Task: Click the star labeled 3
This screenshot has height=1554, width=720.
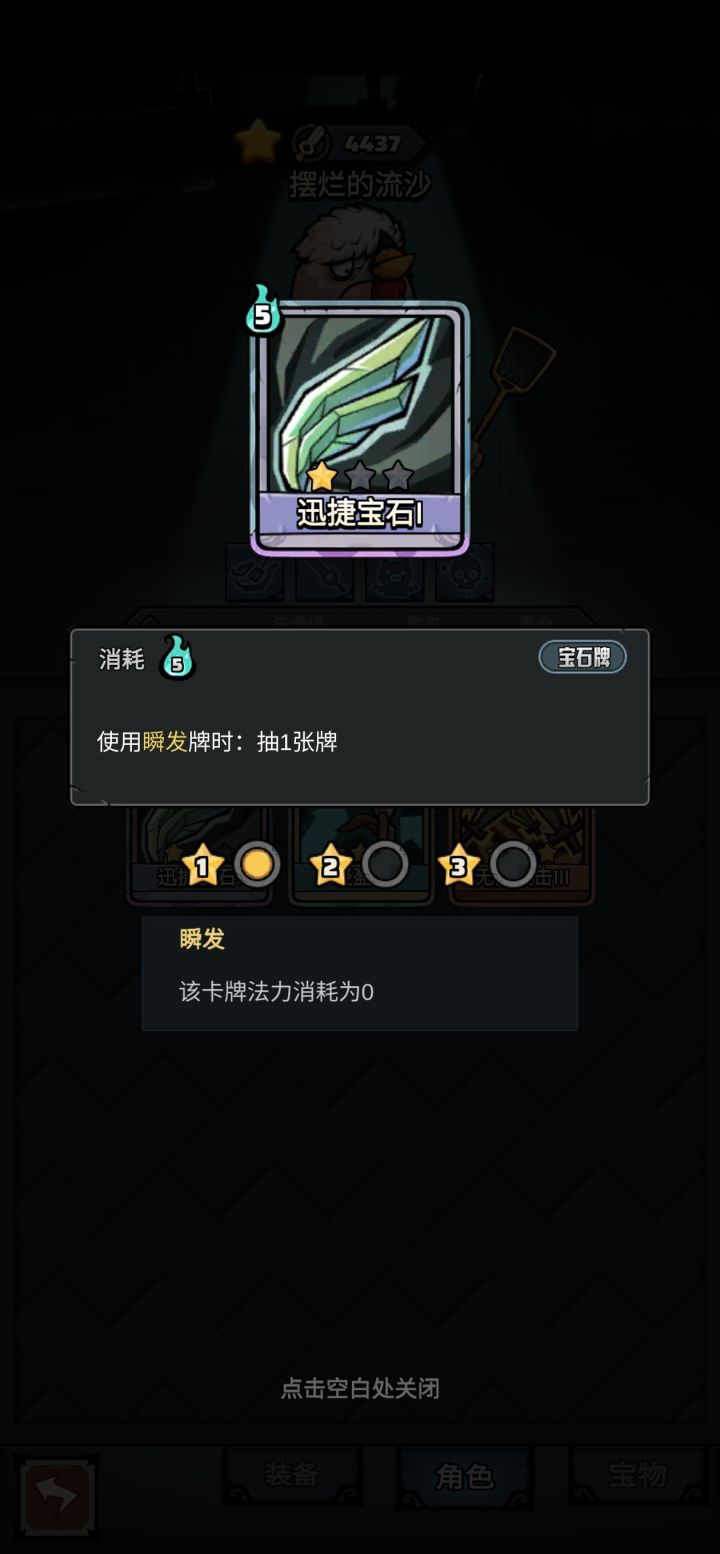Action: point(458,866)
